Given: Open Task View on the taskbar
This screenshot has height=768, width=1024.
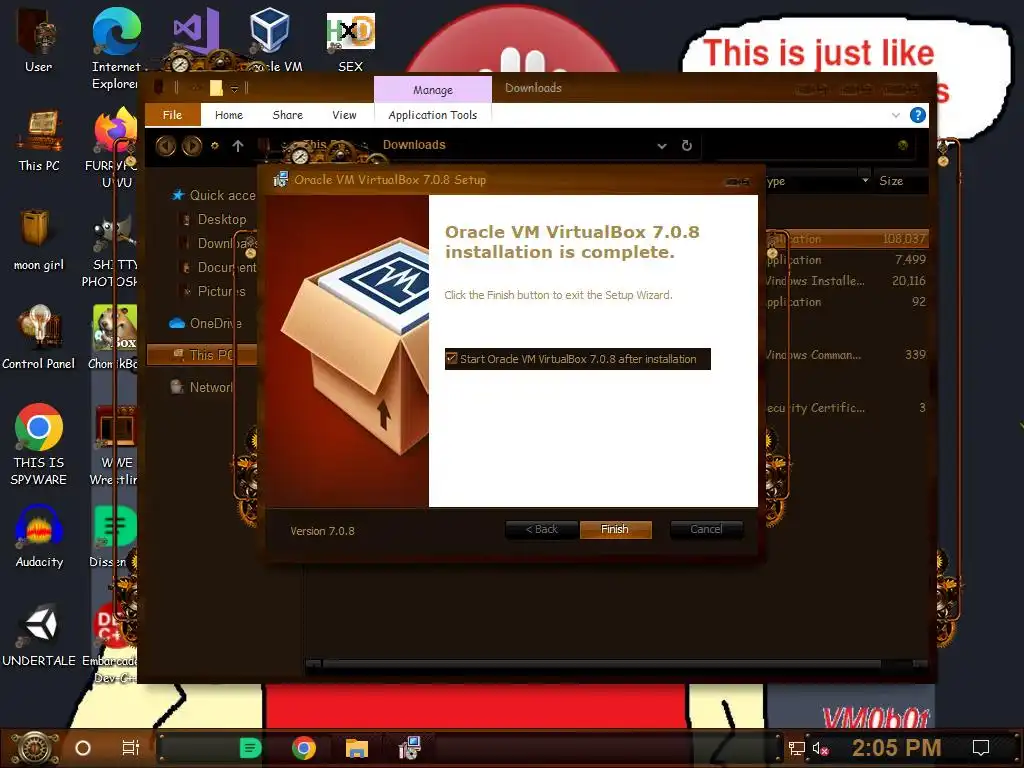Looking at the screenshot, I should 131,748.
